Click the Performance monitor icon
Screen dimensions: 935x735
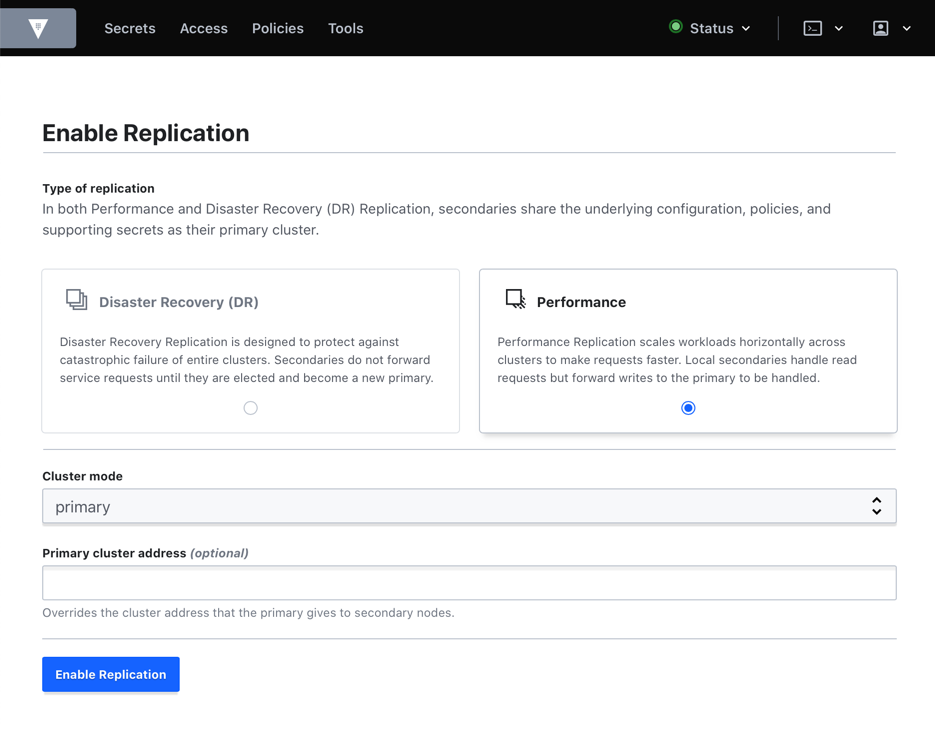point(515,298)
